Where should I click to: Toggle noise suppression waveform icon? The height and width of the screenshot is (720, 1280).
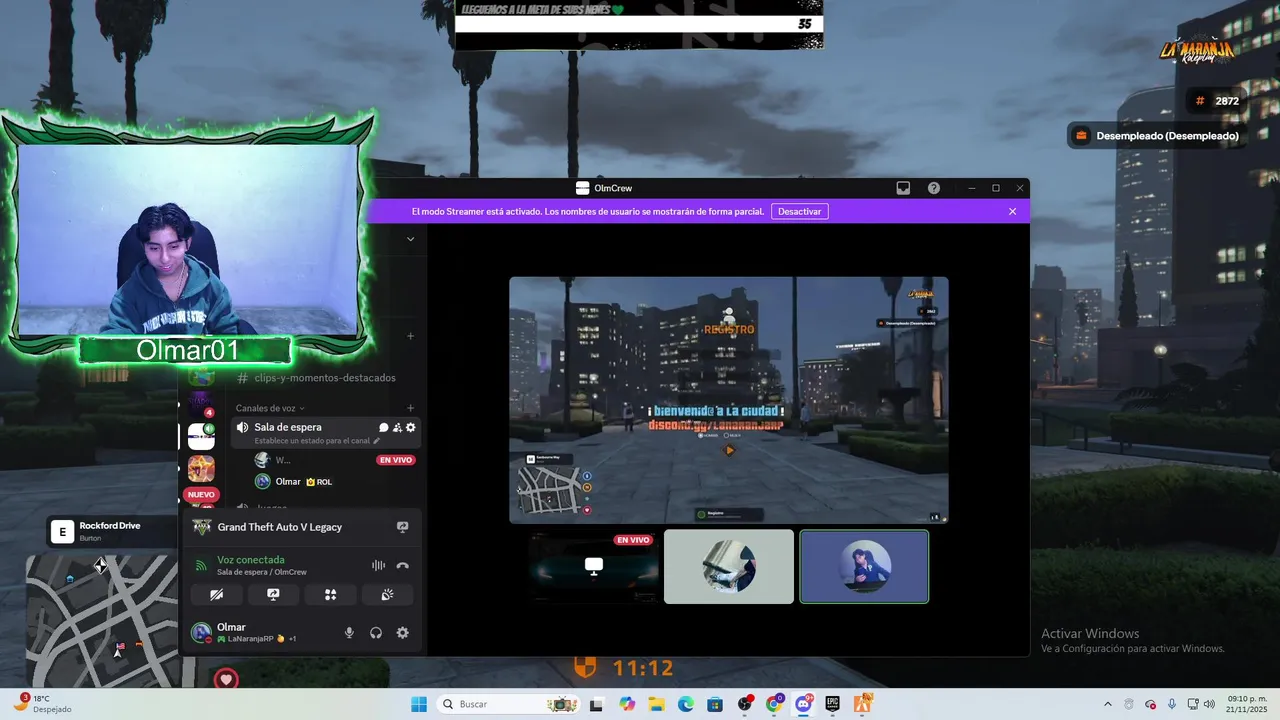(378, 565)
